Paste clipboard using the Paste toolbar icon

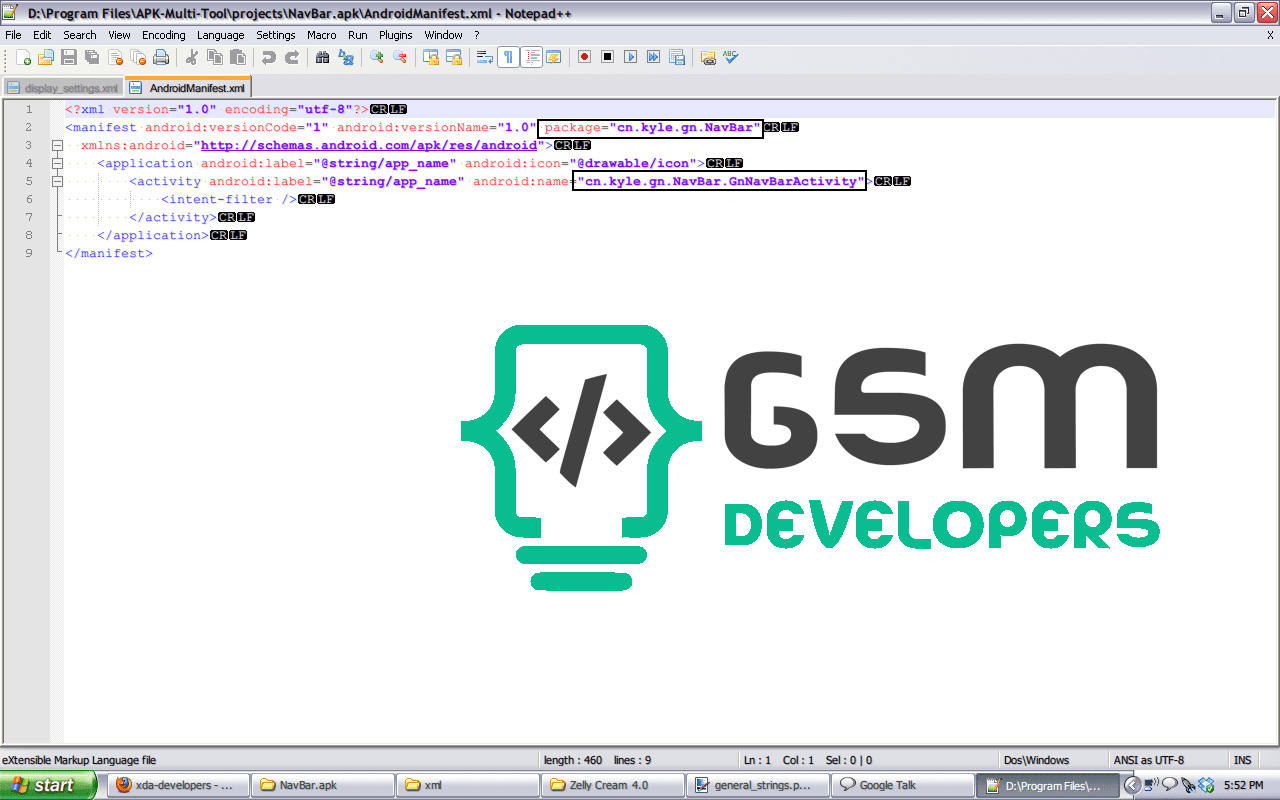[x=237, y=57]
